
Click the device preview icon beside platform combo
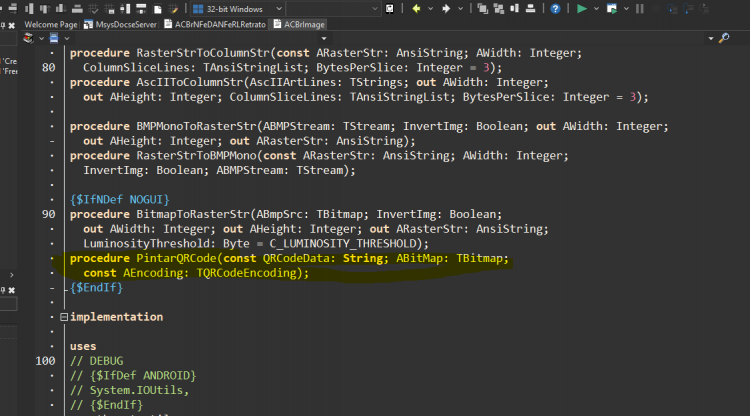click(x=390, y=9)
